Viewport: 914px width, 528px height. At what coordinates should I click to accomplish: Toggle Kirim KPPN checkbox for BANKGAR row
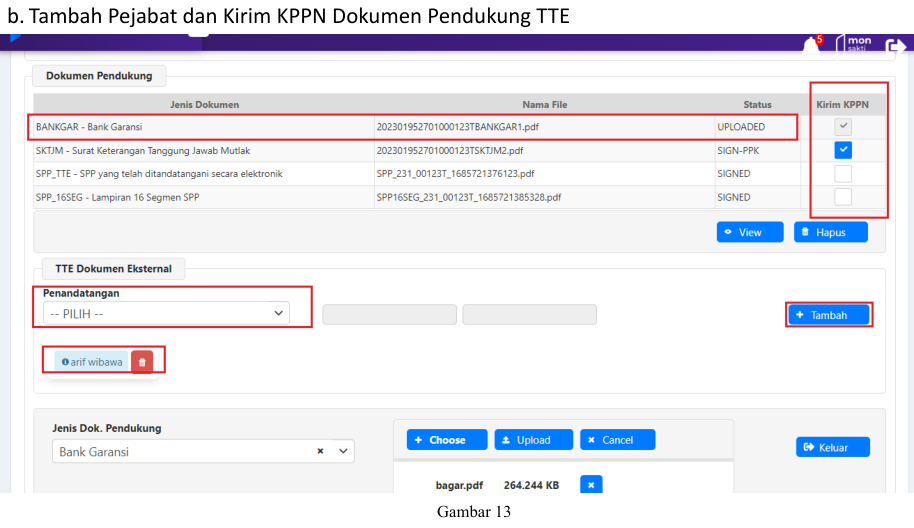click(843, 127)
